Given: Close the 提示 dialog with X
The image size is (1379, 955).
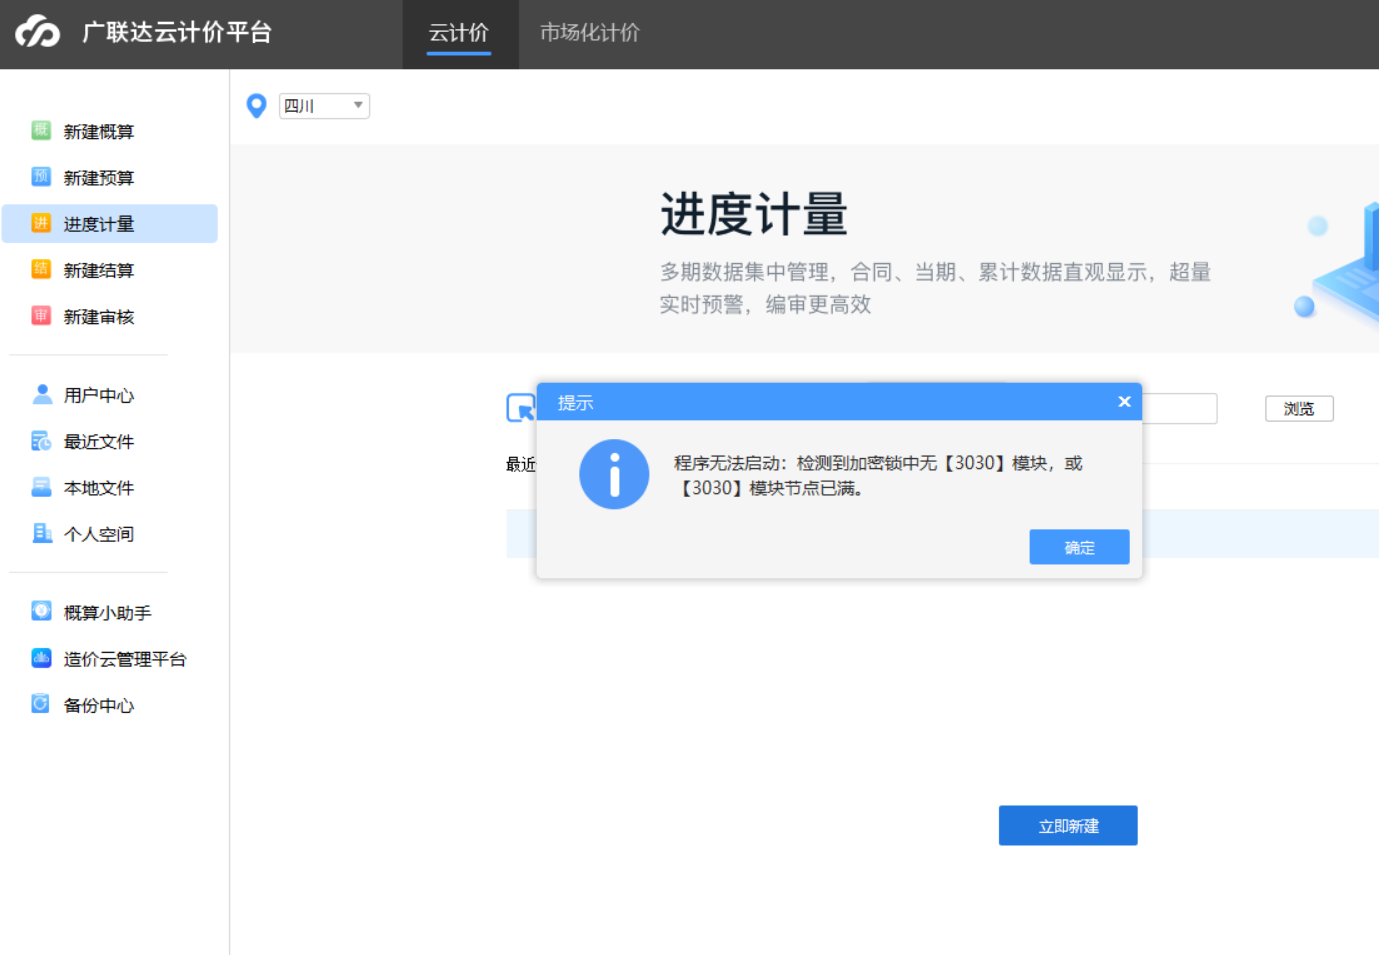Looking at the screenshot, I should (1124, 402).
